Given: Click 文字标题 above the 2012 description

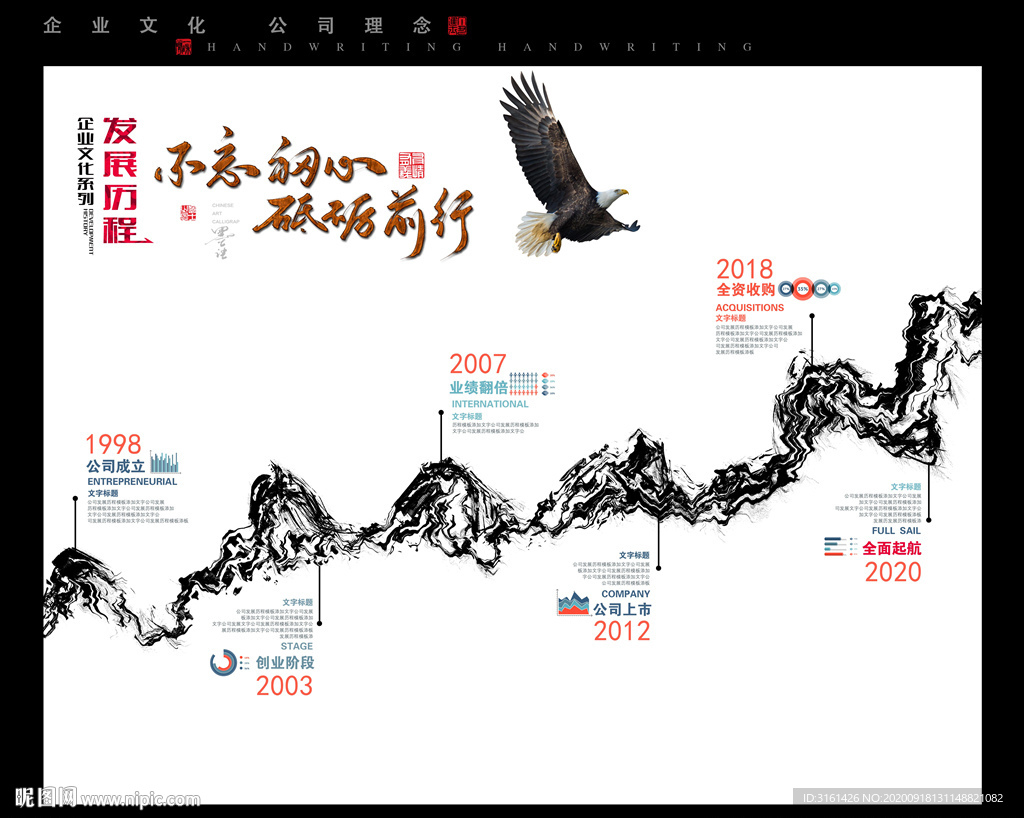Looking at the screenshot, I should tap(634, 556).
